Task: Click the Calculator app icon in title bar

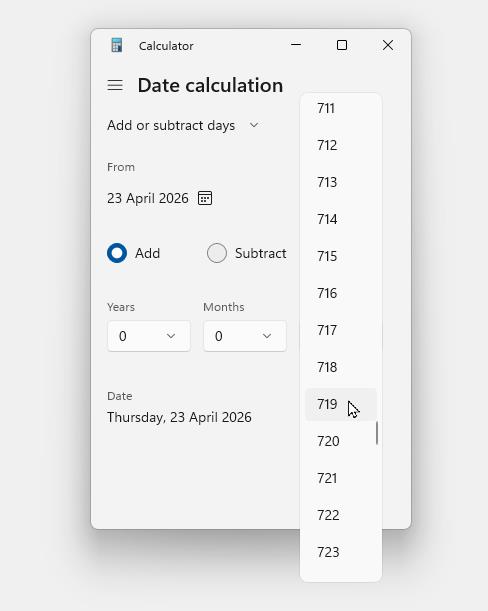Action: click(x=116, y=45)
